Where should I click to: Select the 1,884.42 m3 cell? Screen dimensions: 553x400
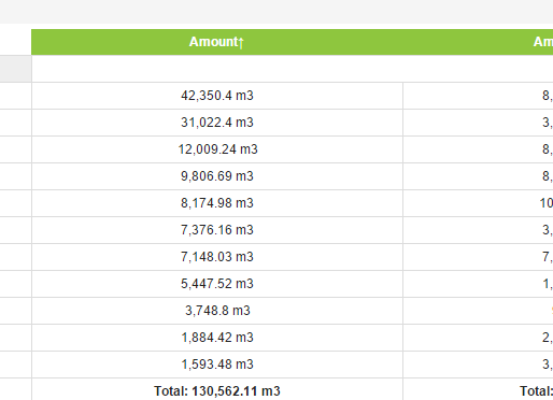217,337
